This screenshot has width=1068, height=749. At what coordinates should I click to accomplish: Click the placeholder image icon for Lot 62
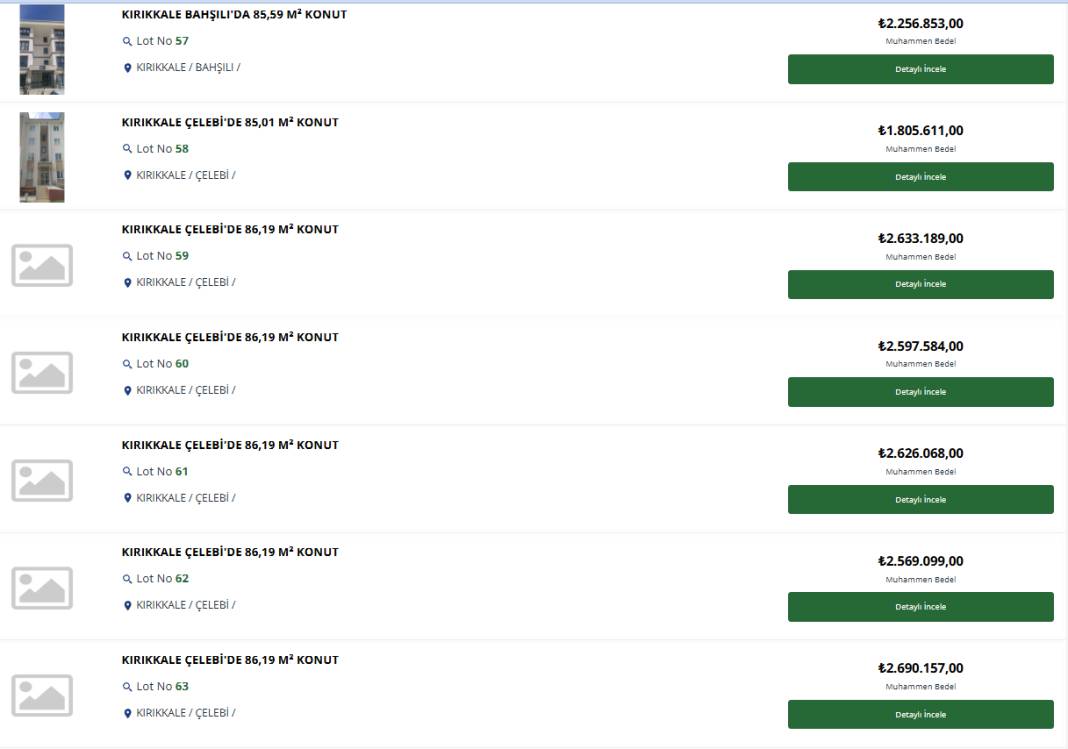tap(42, 588)
